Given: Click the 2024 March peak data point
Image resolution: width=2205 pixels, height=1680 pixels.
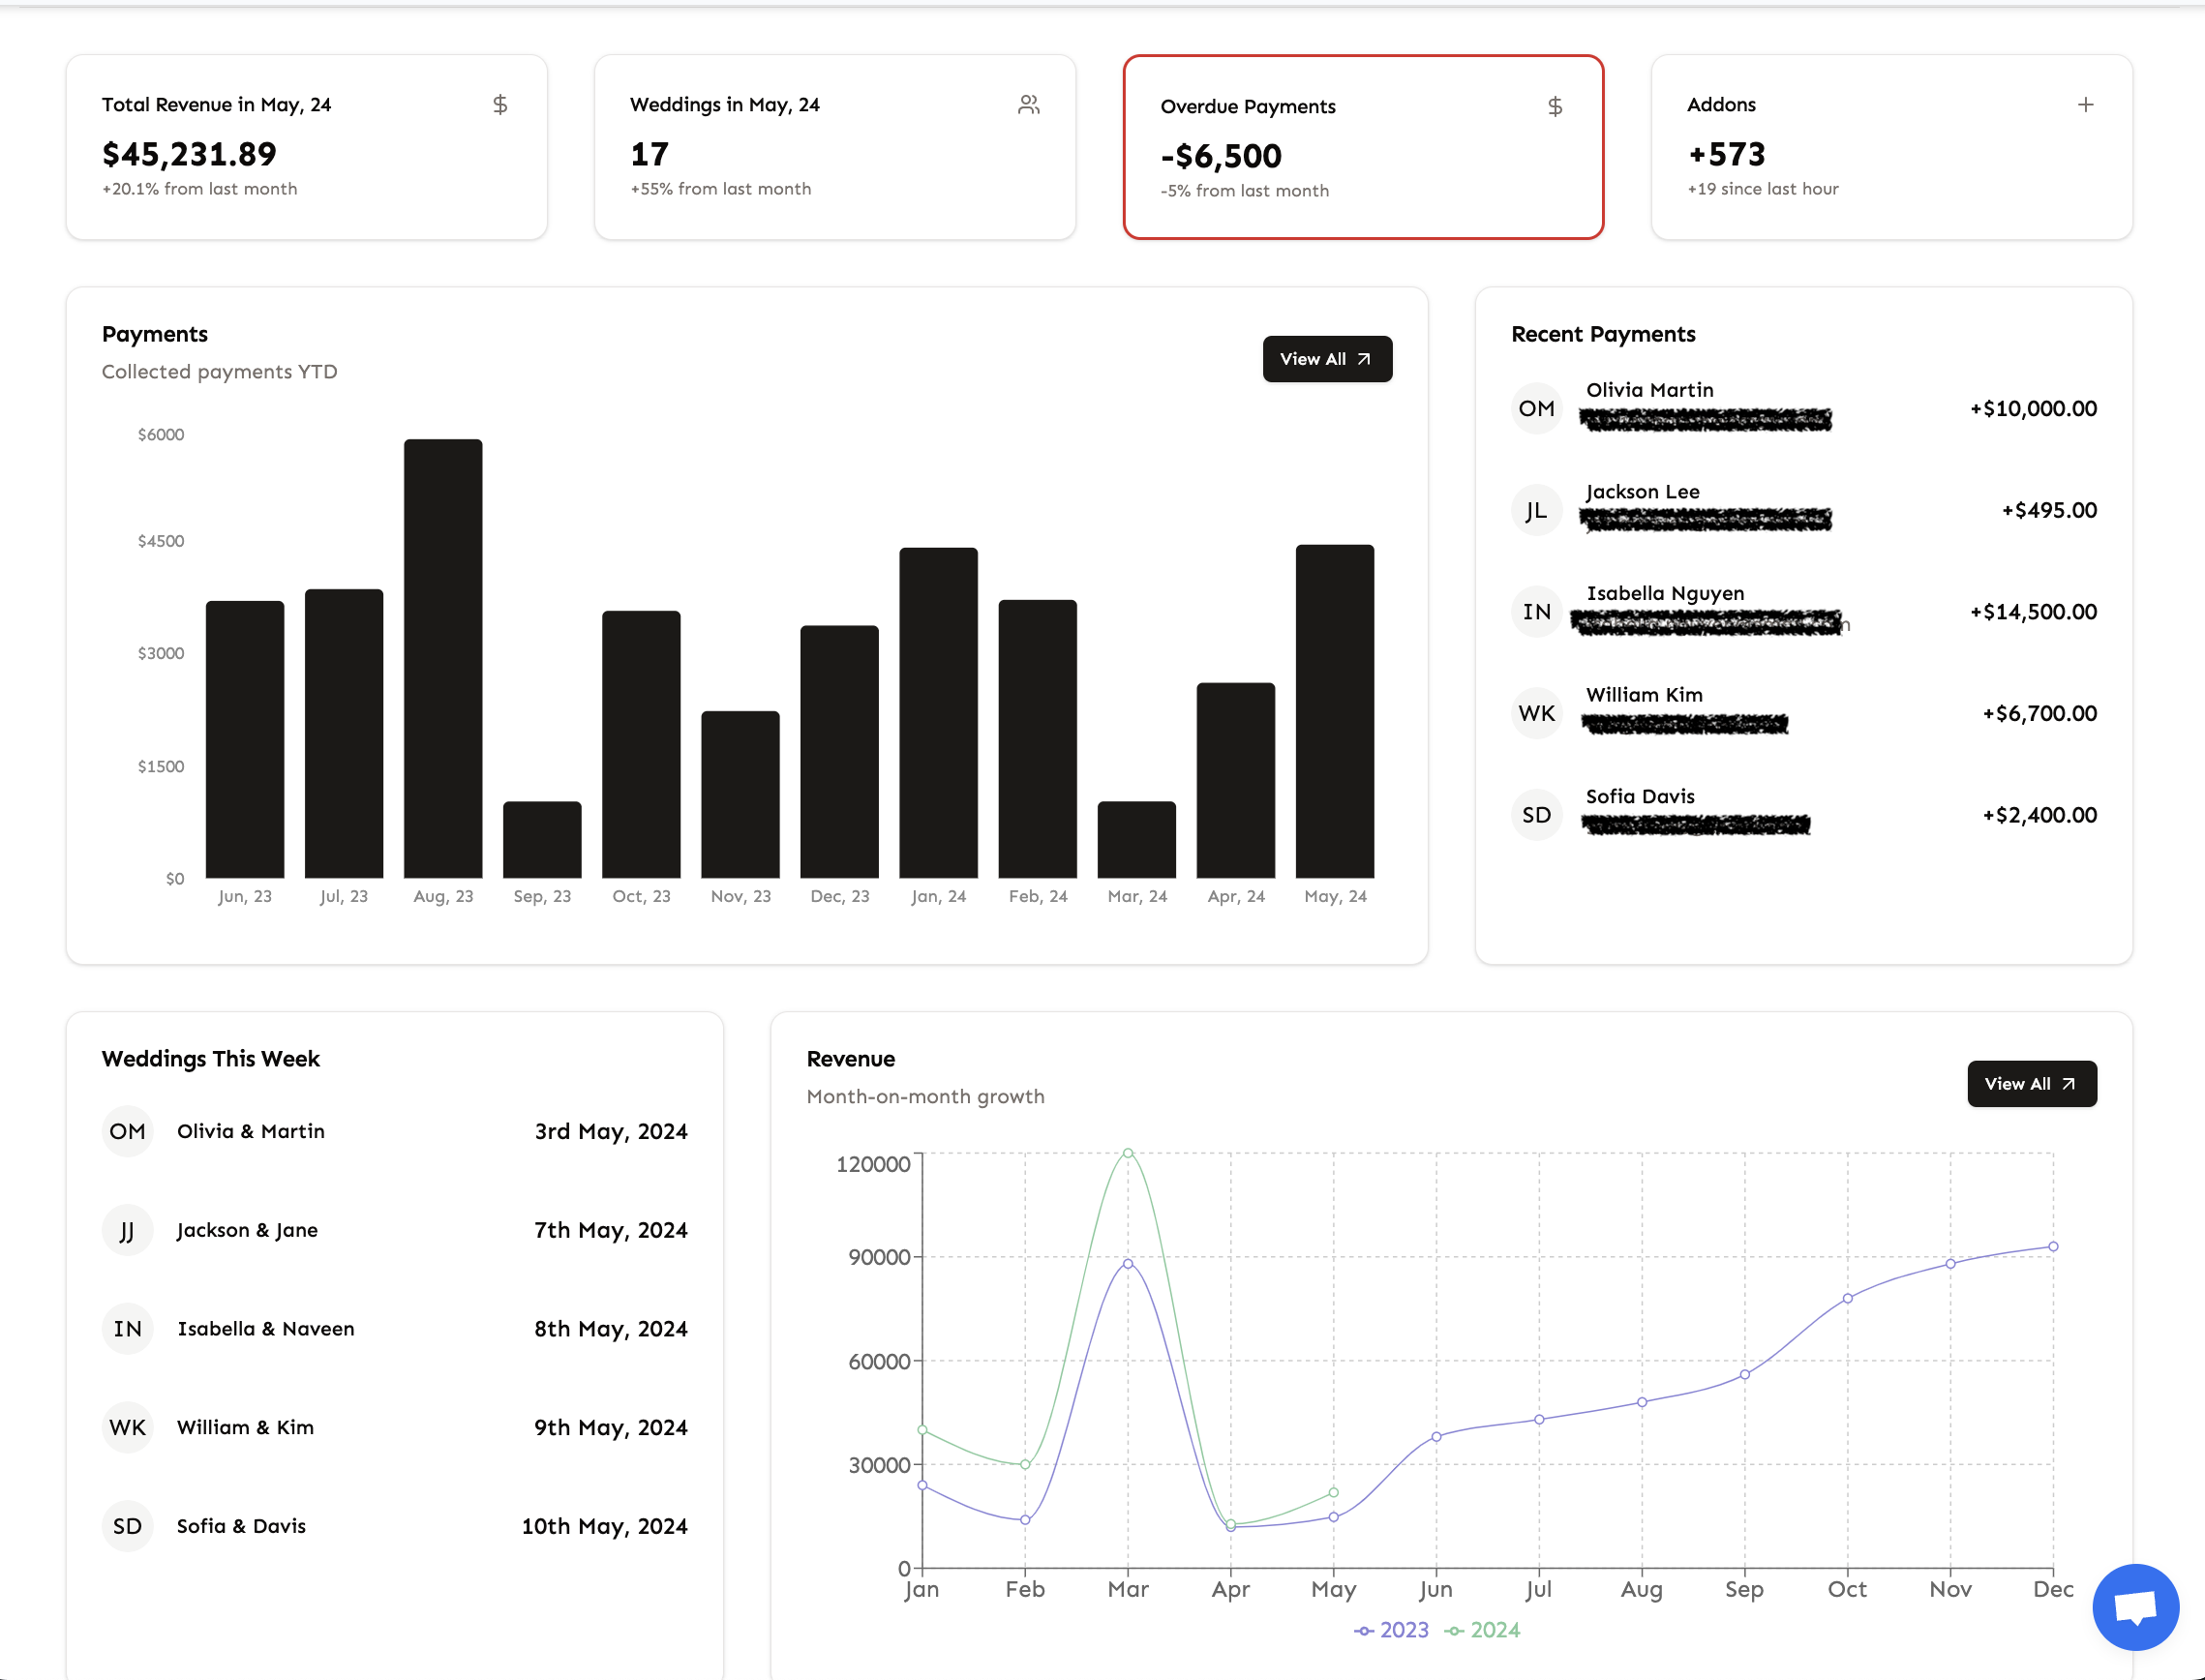Looking at the screenshot, I should pyautogui.click(x=1128, y=1153).
